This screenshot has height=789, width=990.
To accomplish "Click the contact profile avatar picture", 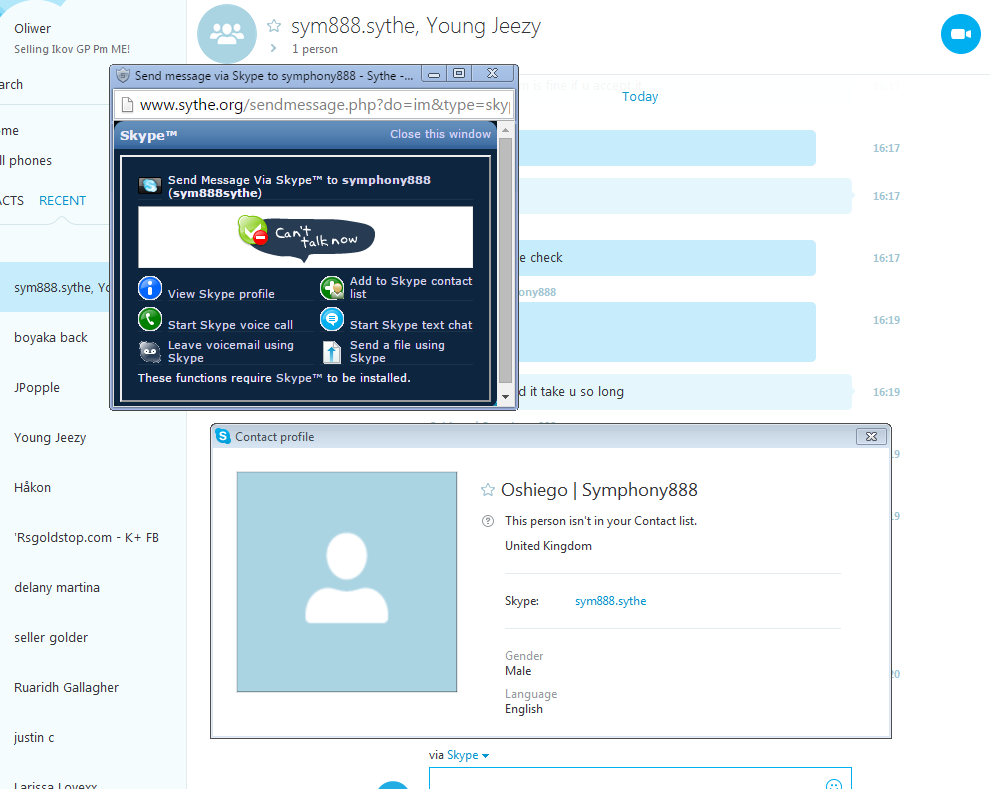I will 347,582.
